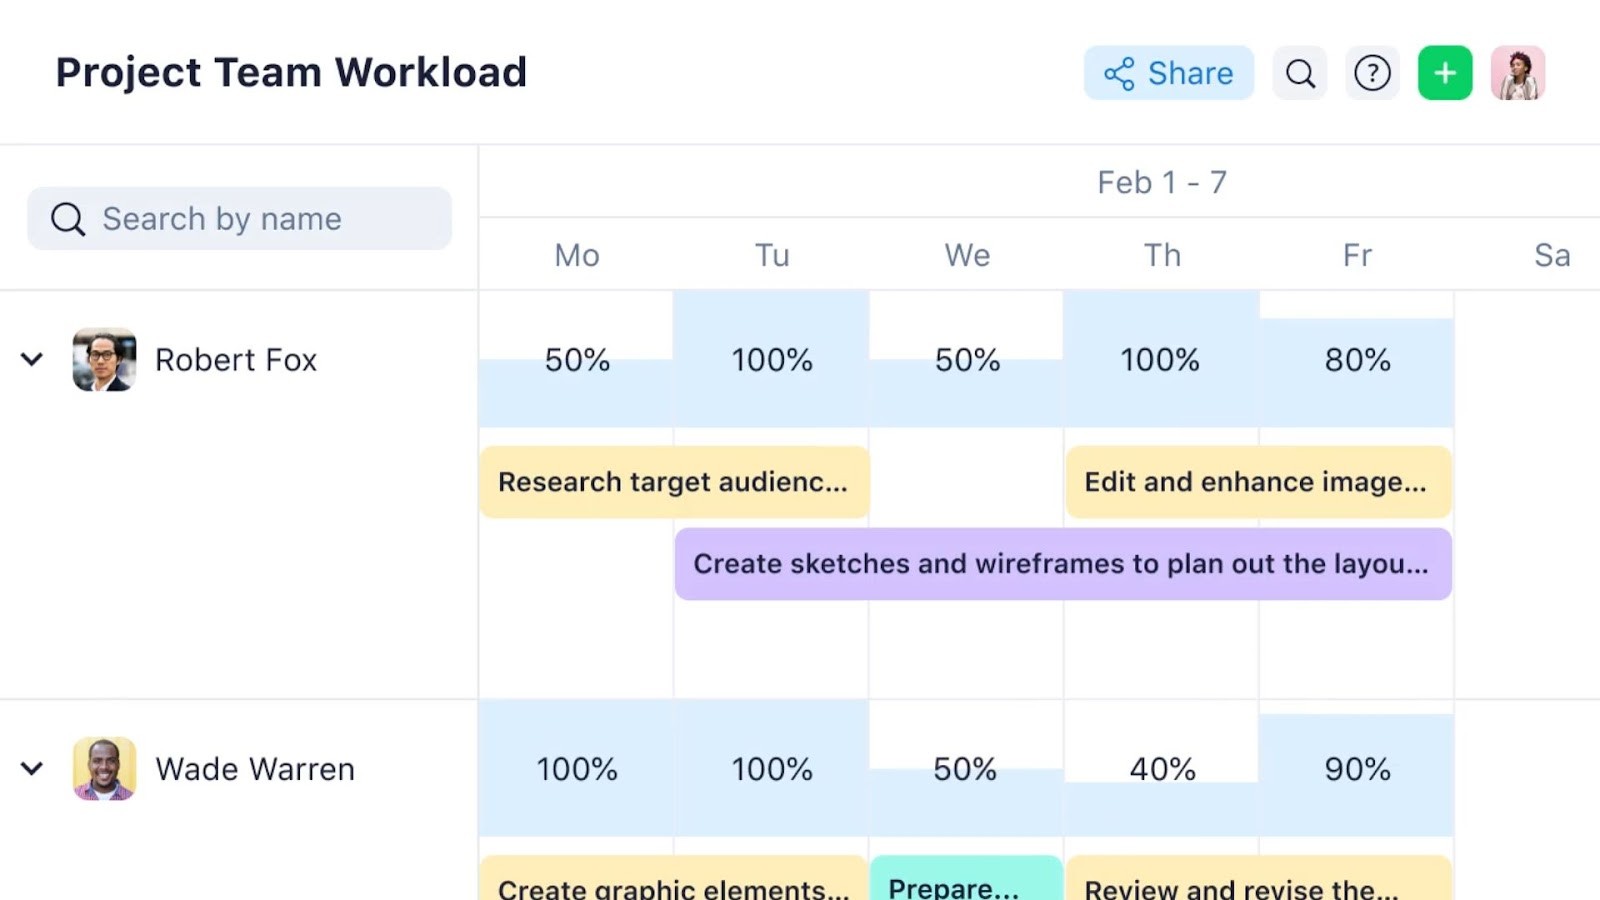This screenshot has height=900, width=1600.
Task: Open the Research target audience task
Action: coord(674,481)
